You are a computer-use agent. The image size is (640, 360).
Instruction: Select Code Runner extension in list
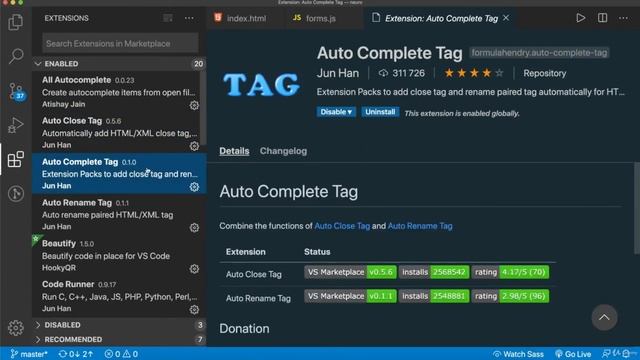click(x=118, y=296)
